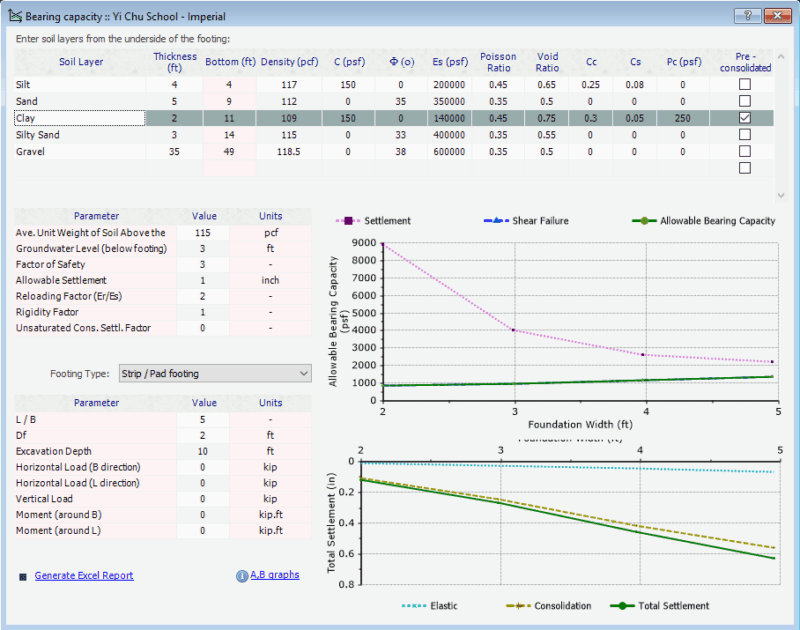This screenshot has width=800, height=630.
Task: Select the Clay soil layer name cell
Action: 80,118
